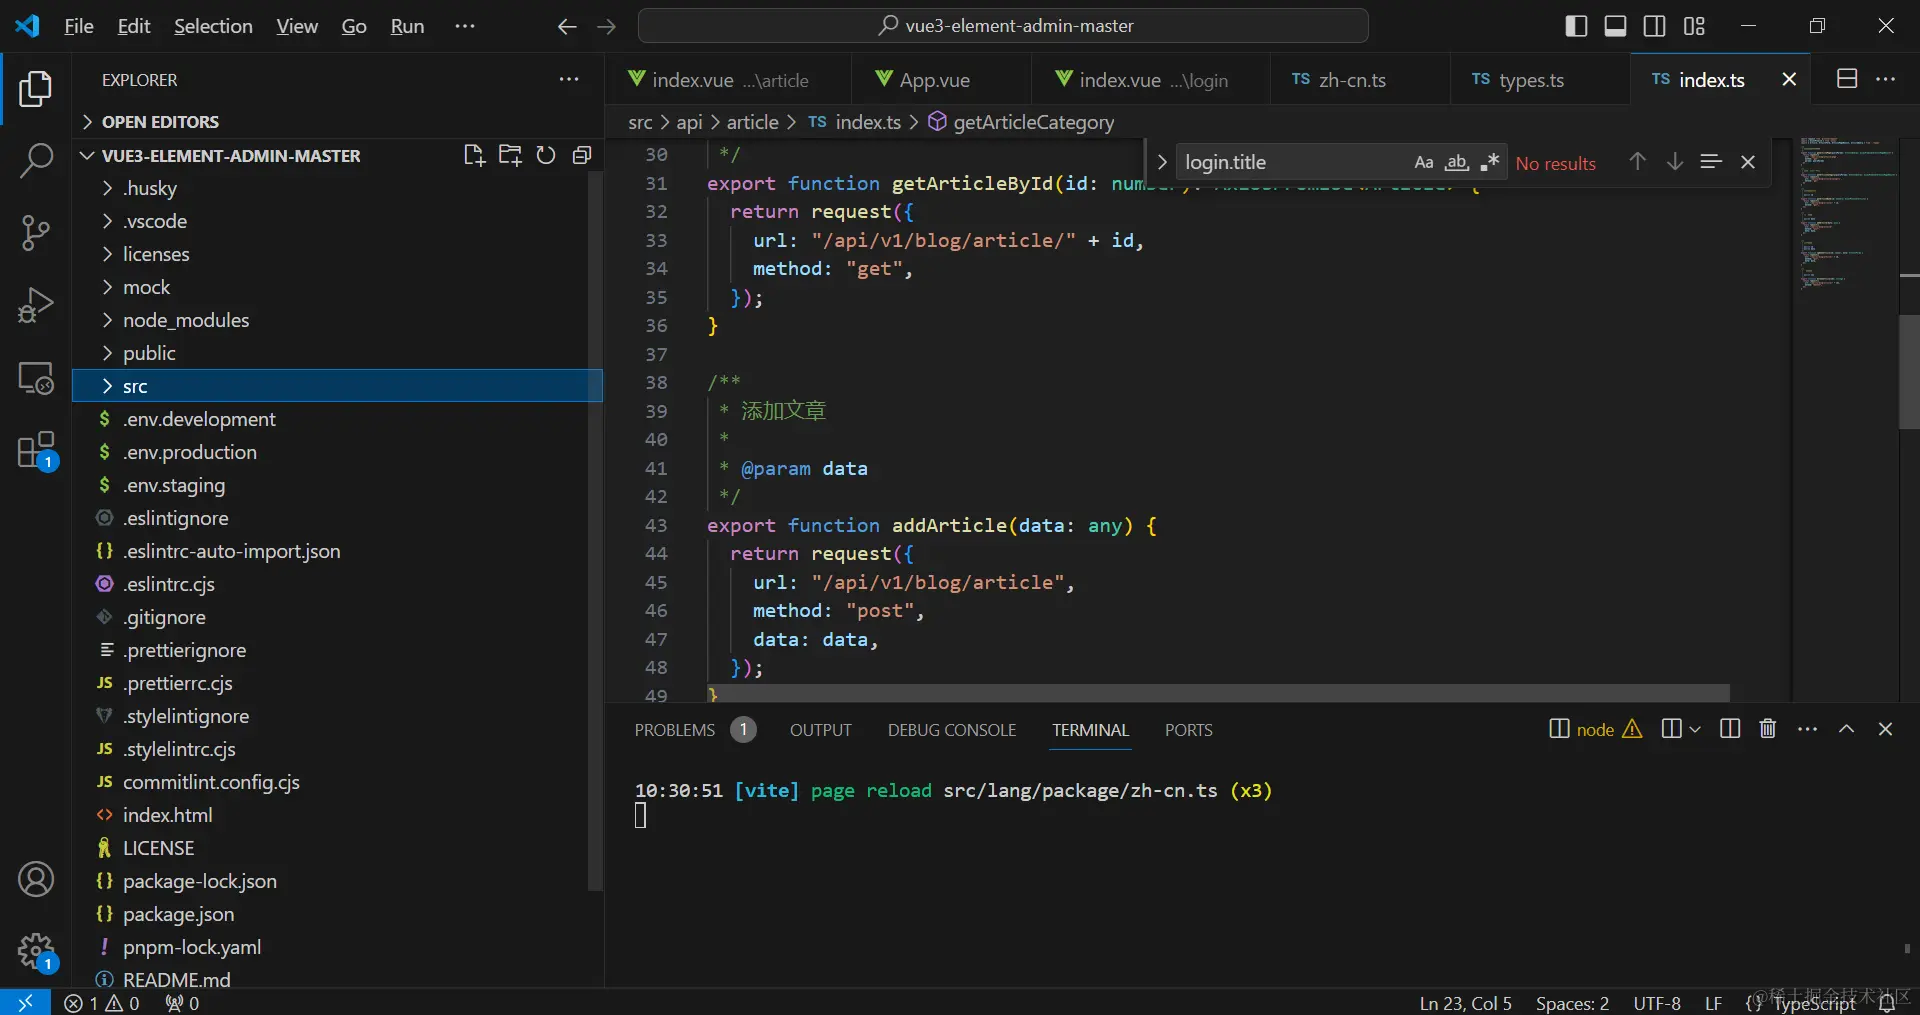
Task: Toggle Match Case in find widget
Action: coord(1424,162)
